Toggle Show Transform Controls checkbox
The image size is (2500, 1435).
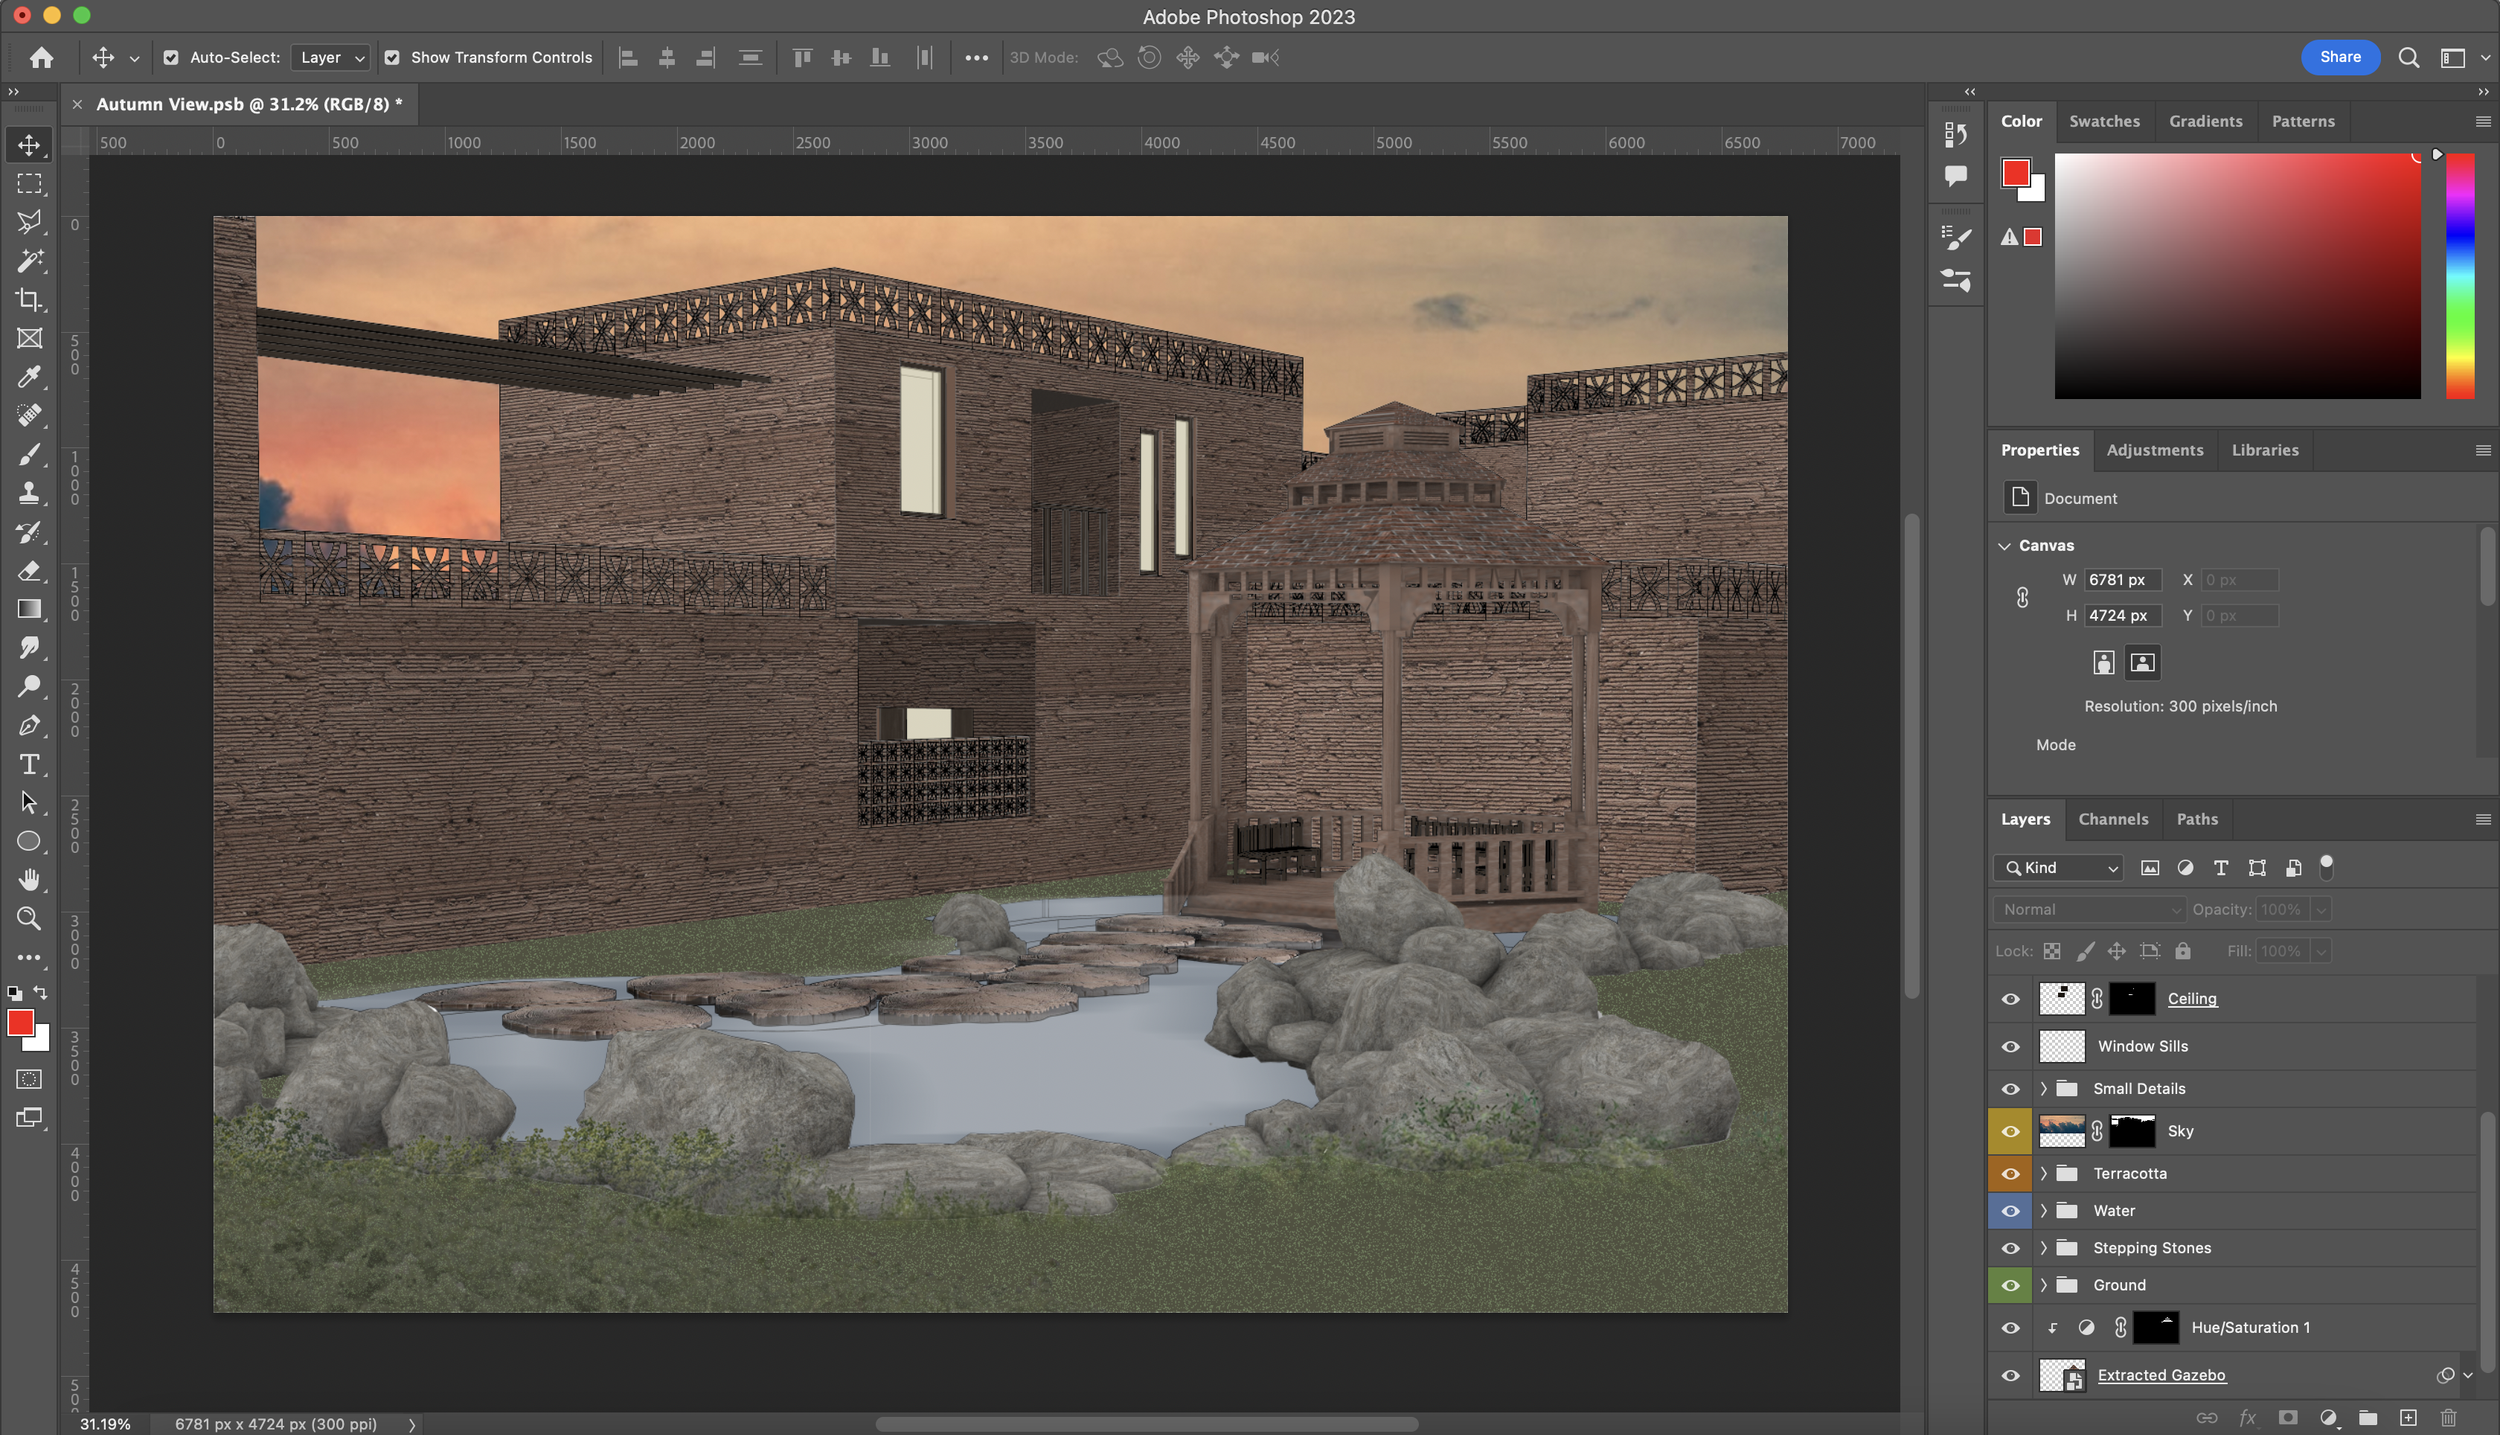pyautogui.click(x=392, y=58)
